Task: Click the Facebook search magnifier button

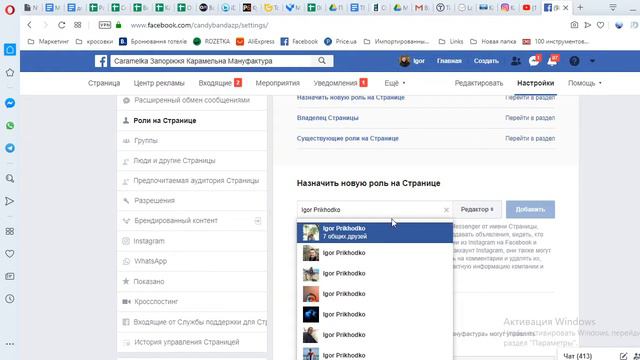Action: (x=322, y=61)
